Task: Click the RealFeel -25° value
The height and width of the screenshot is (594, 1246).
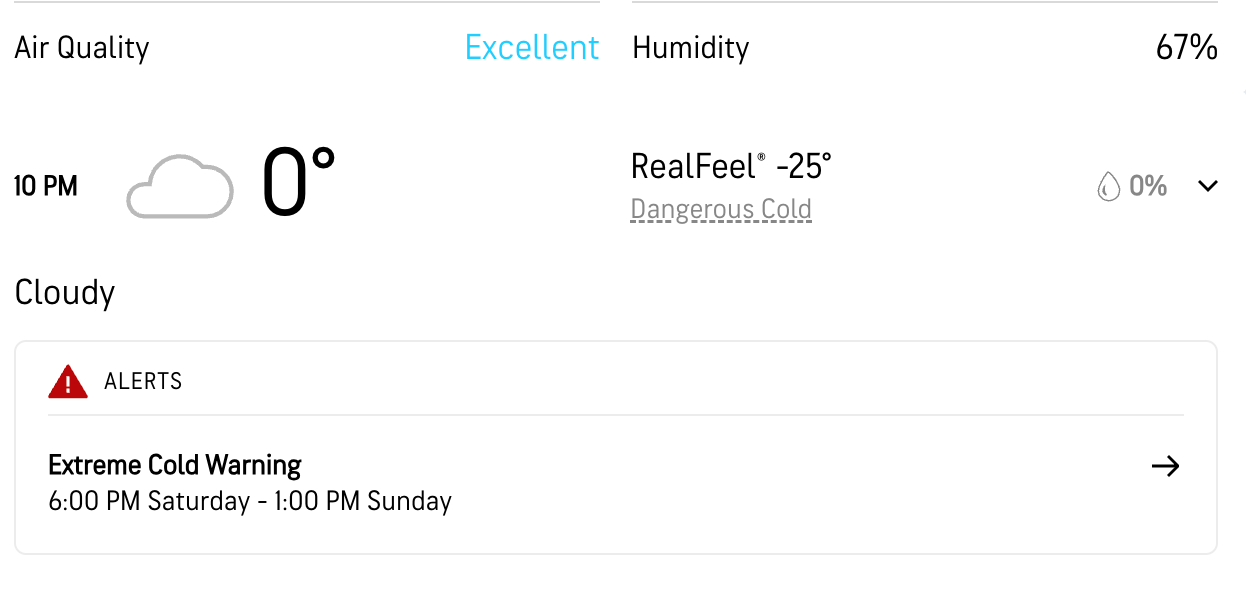Action: point(803,166)
